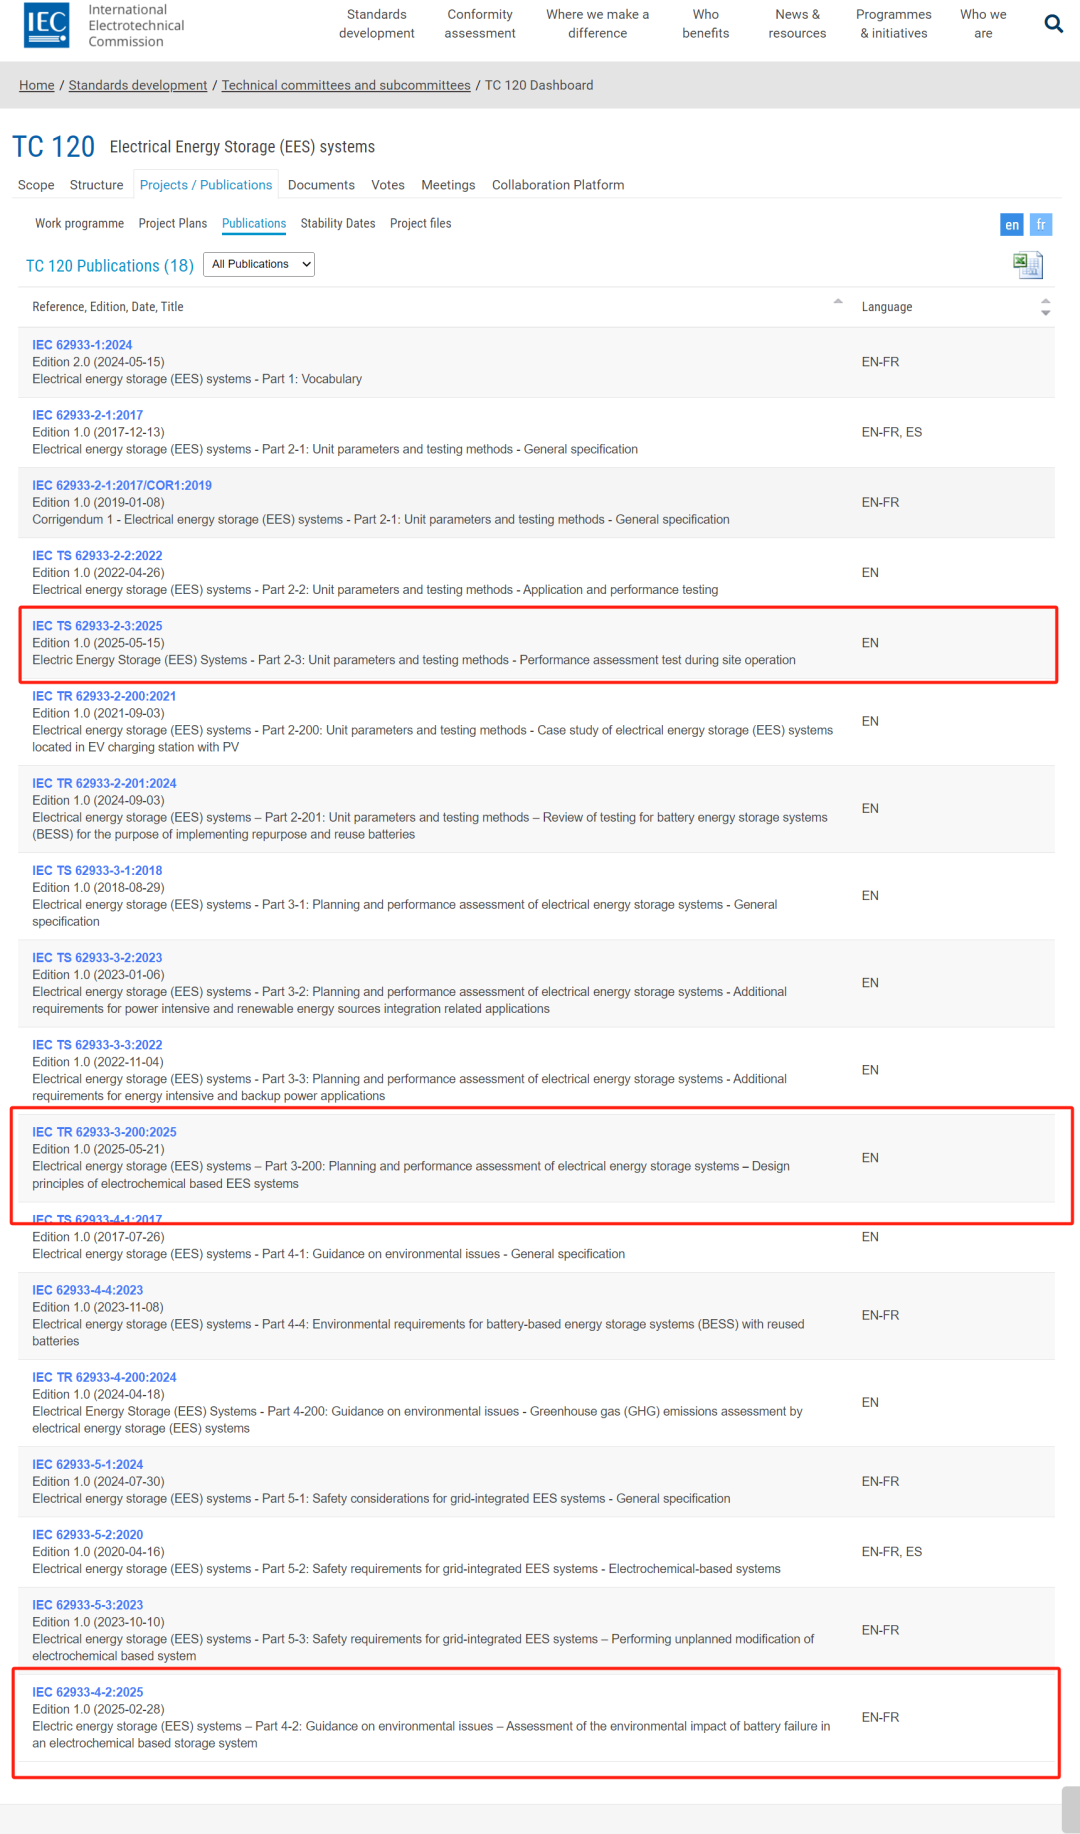Switch to the Structure tab

97,185
